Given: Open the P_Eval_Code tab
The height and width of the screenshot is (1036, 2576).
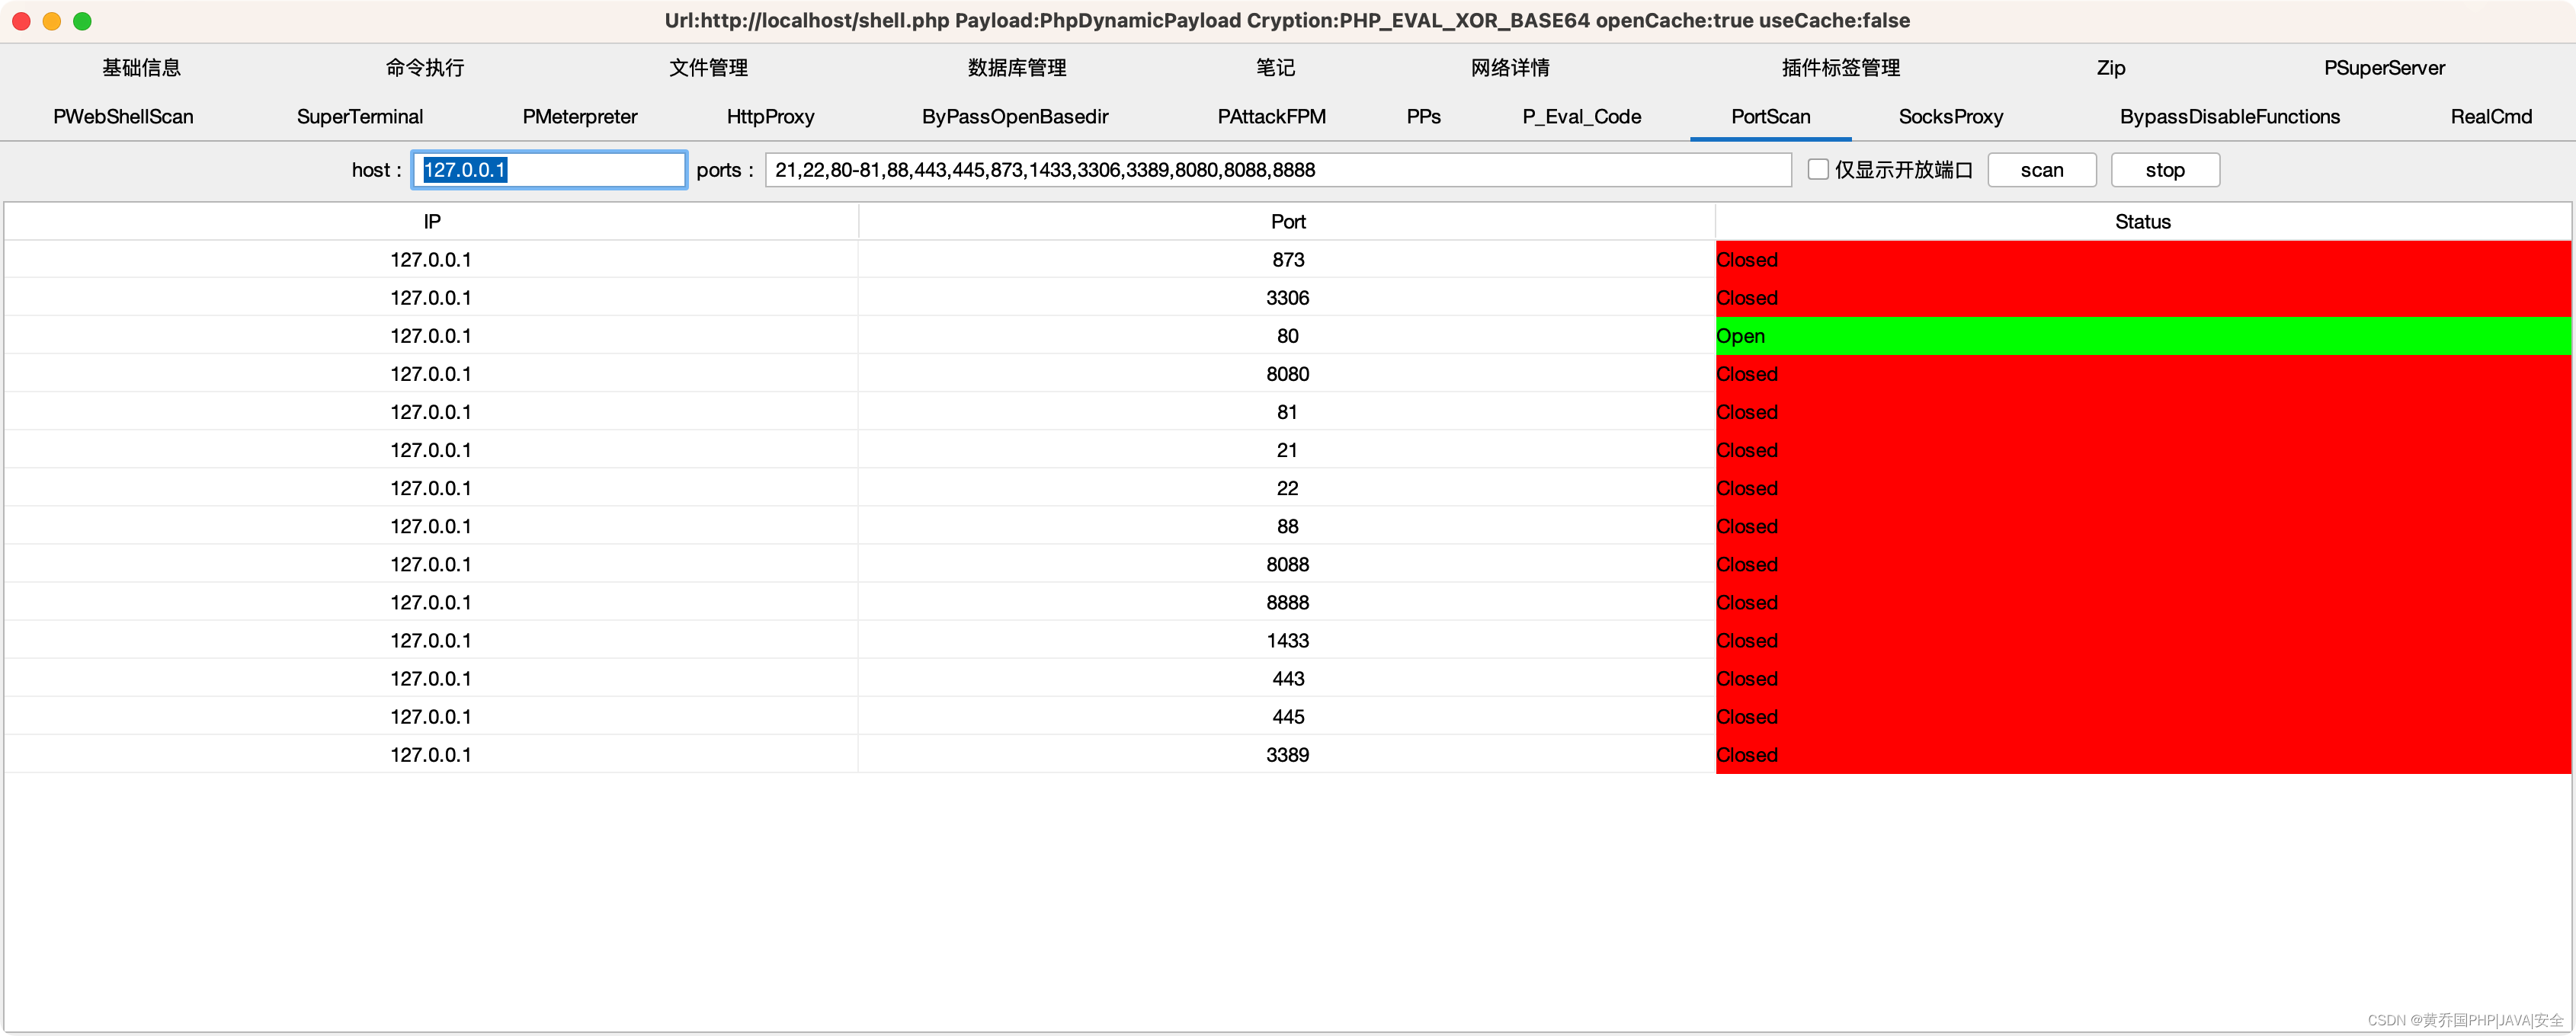Looking at the screenshot, I should pos(1581,117).
